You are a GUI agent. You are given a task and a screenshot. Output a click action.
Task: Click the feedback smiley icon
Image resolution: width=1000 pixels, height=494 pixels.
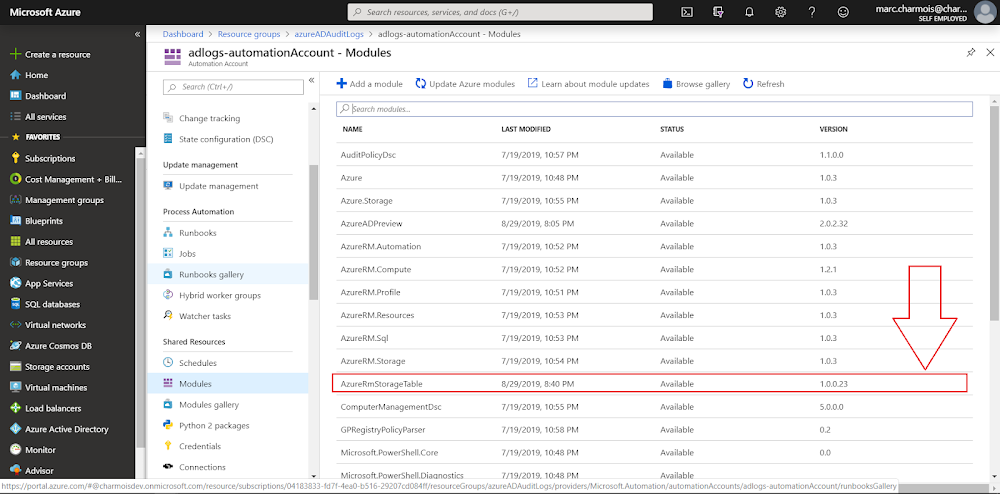pos(843,12)
